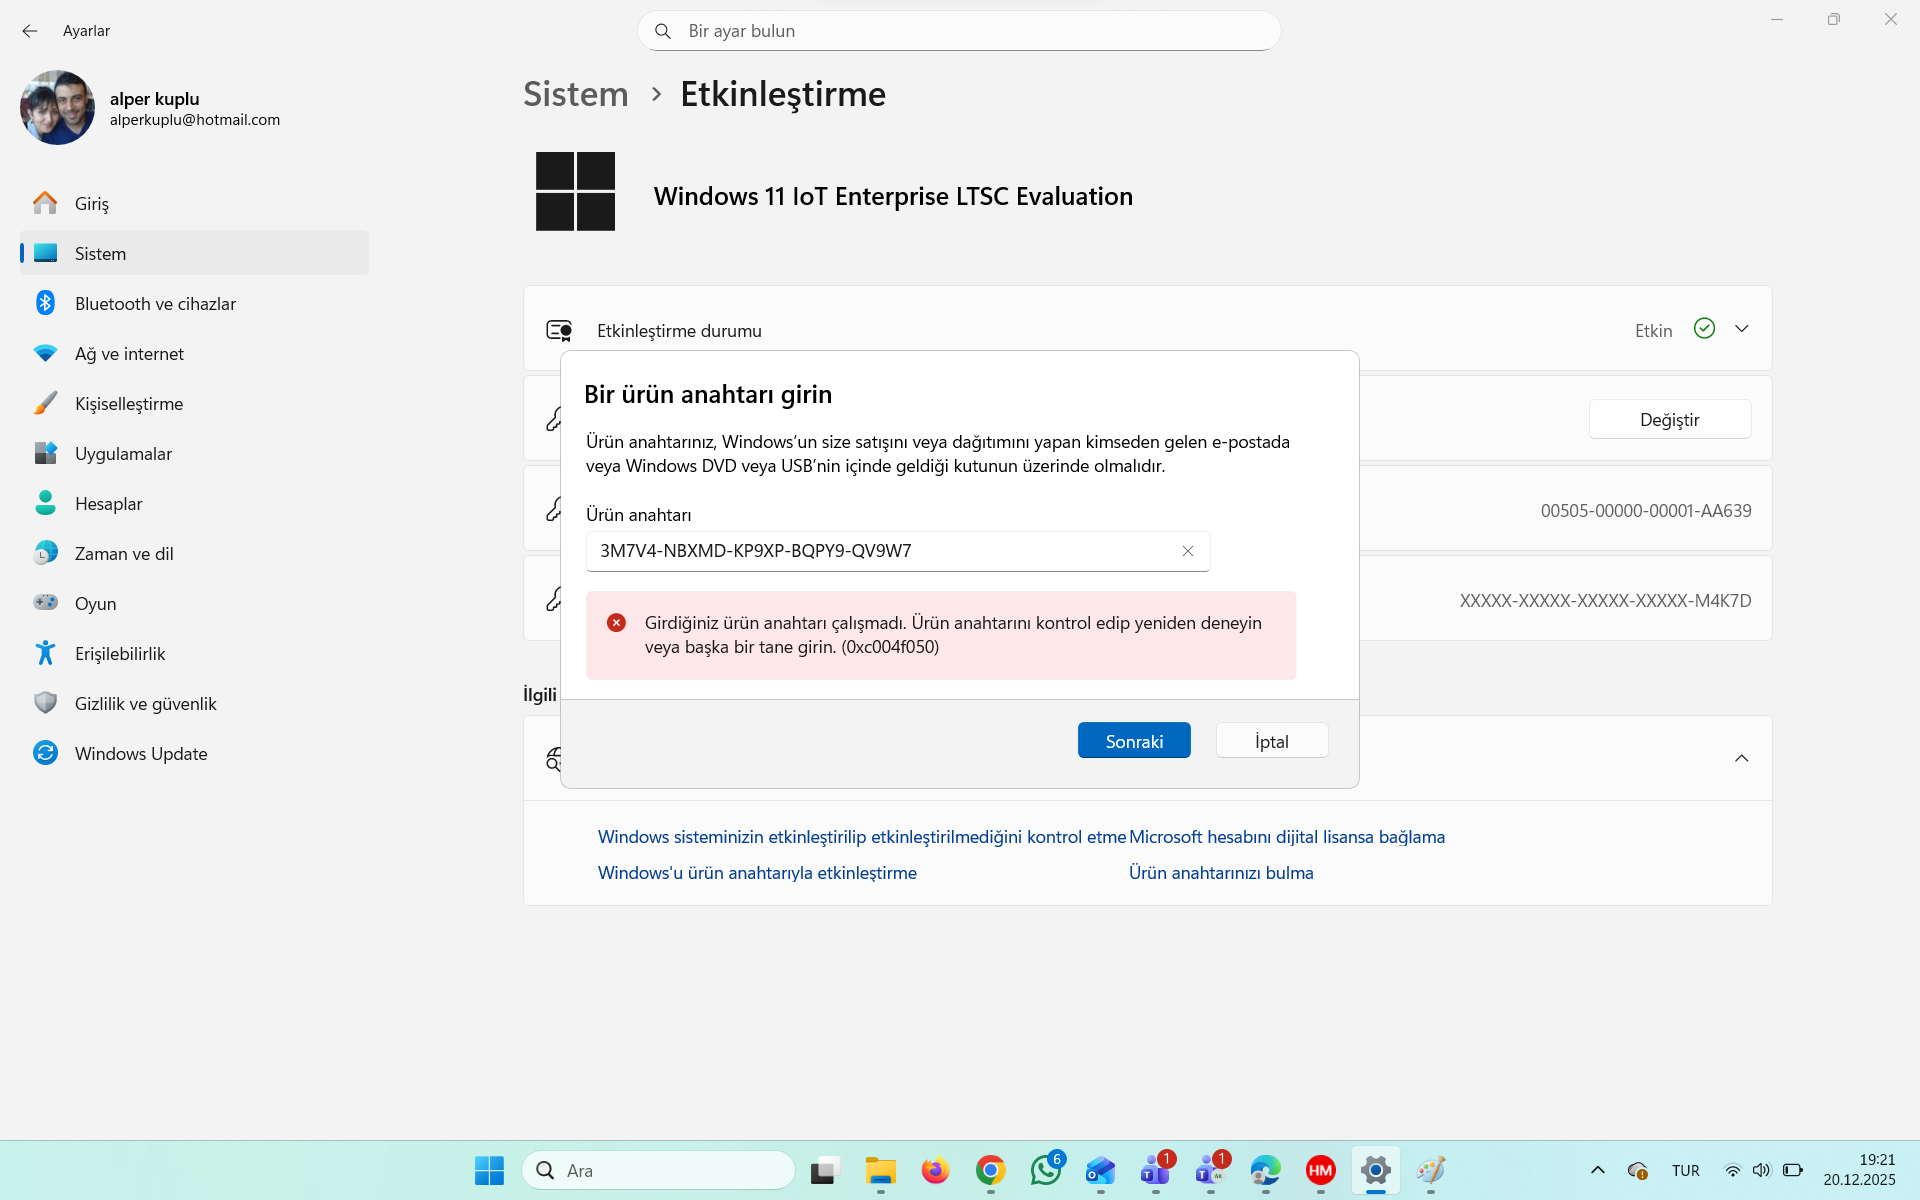1920x1200 pixels.
Task: Click the Windows logo beside the edition name
Action: tap(575, 191)
